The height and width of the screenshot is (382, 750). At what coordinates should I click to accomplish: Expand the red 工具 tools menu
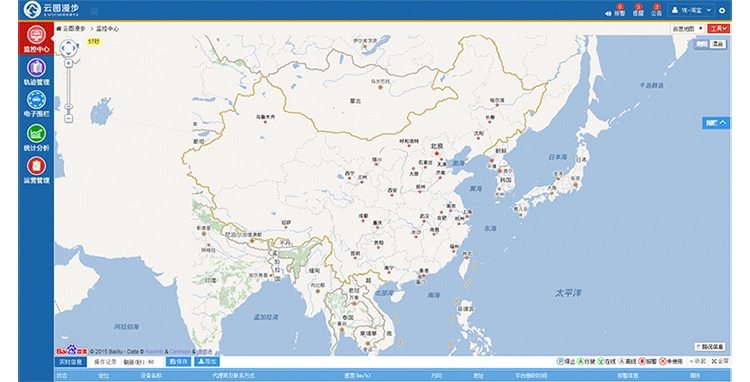(x=718, y=29)
